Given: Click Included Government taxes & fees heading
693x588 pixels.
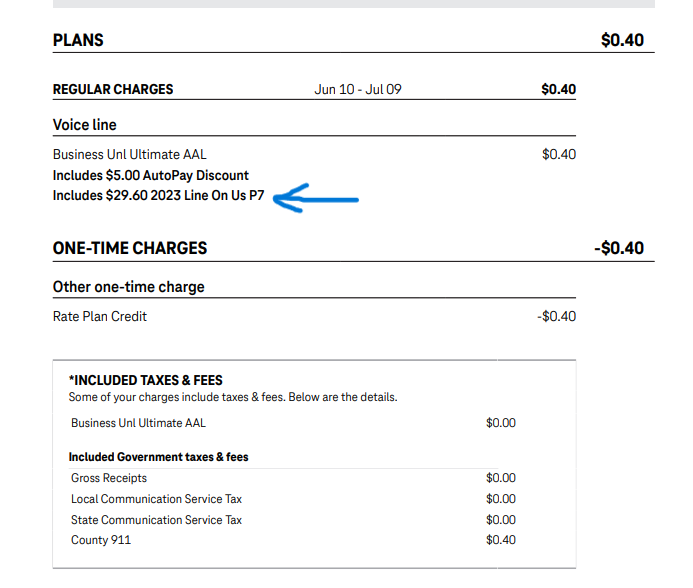Looking at the screenshot, I should coord(159,457).
